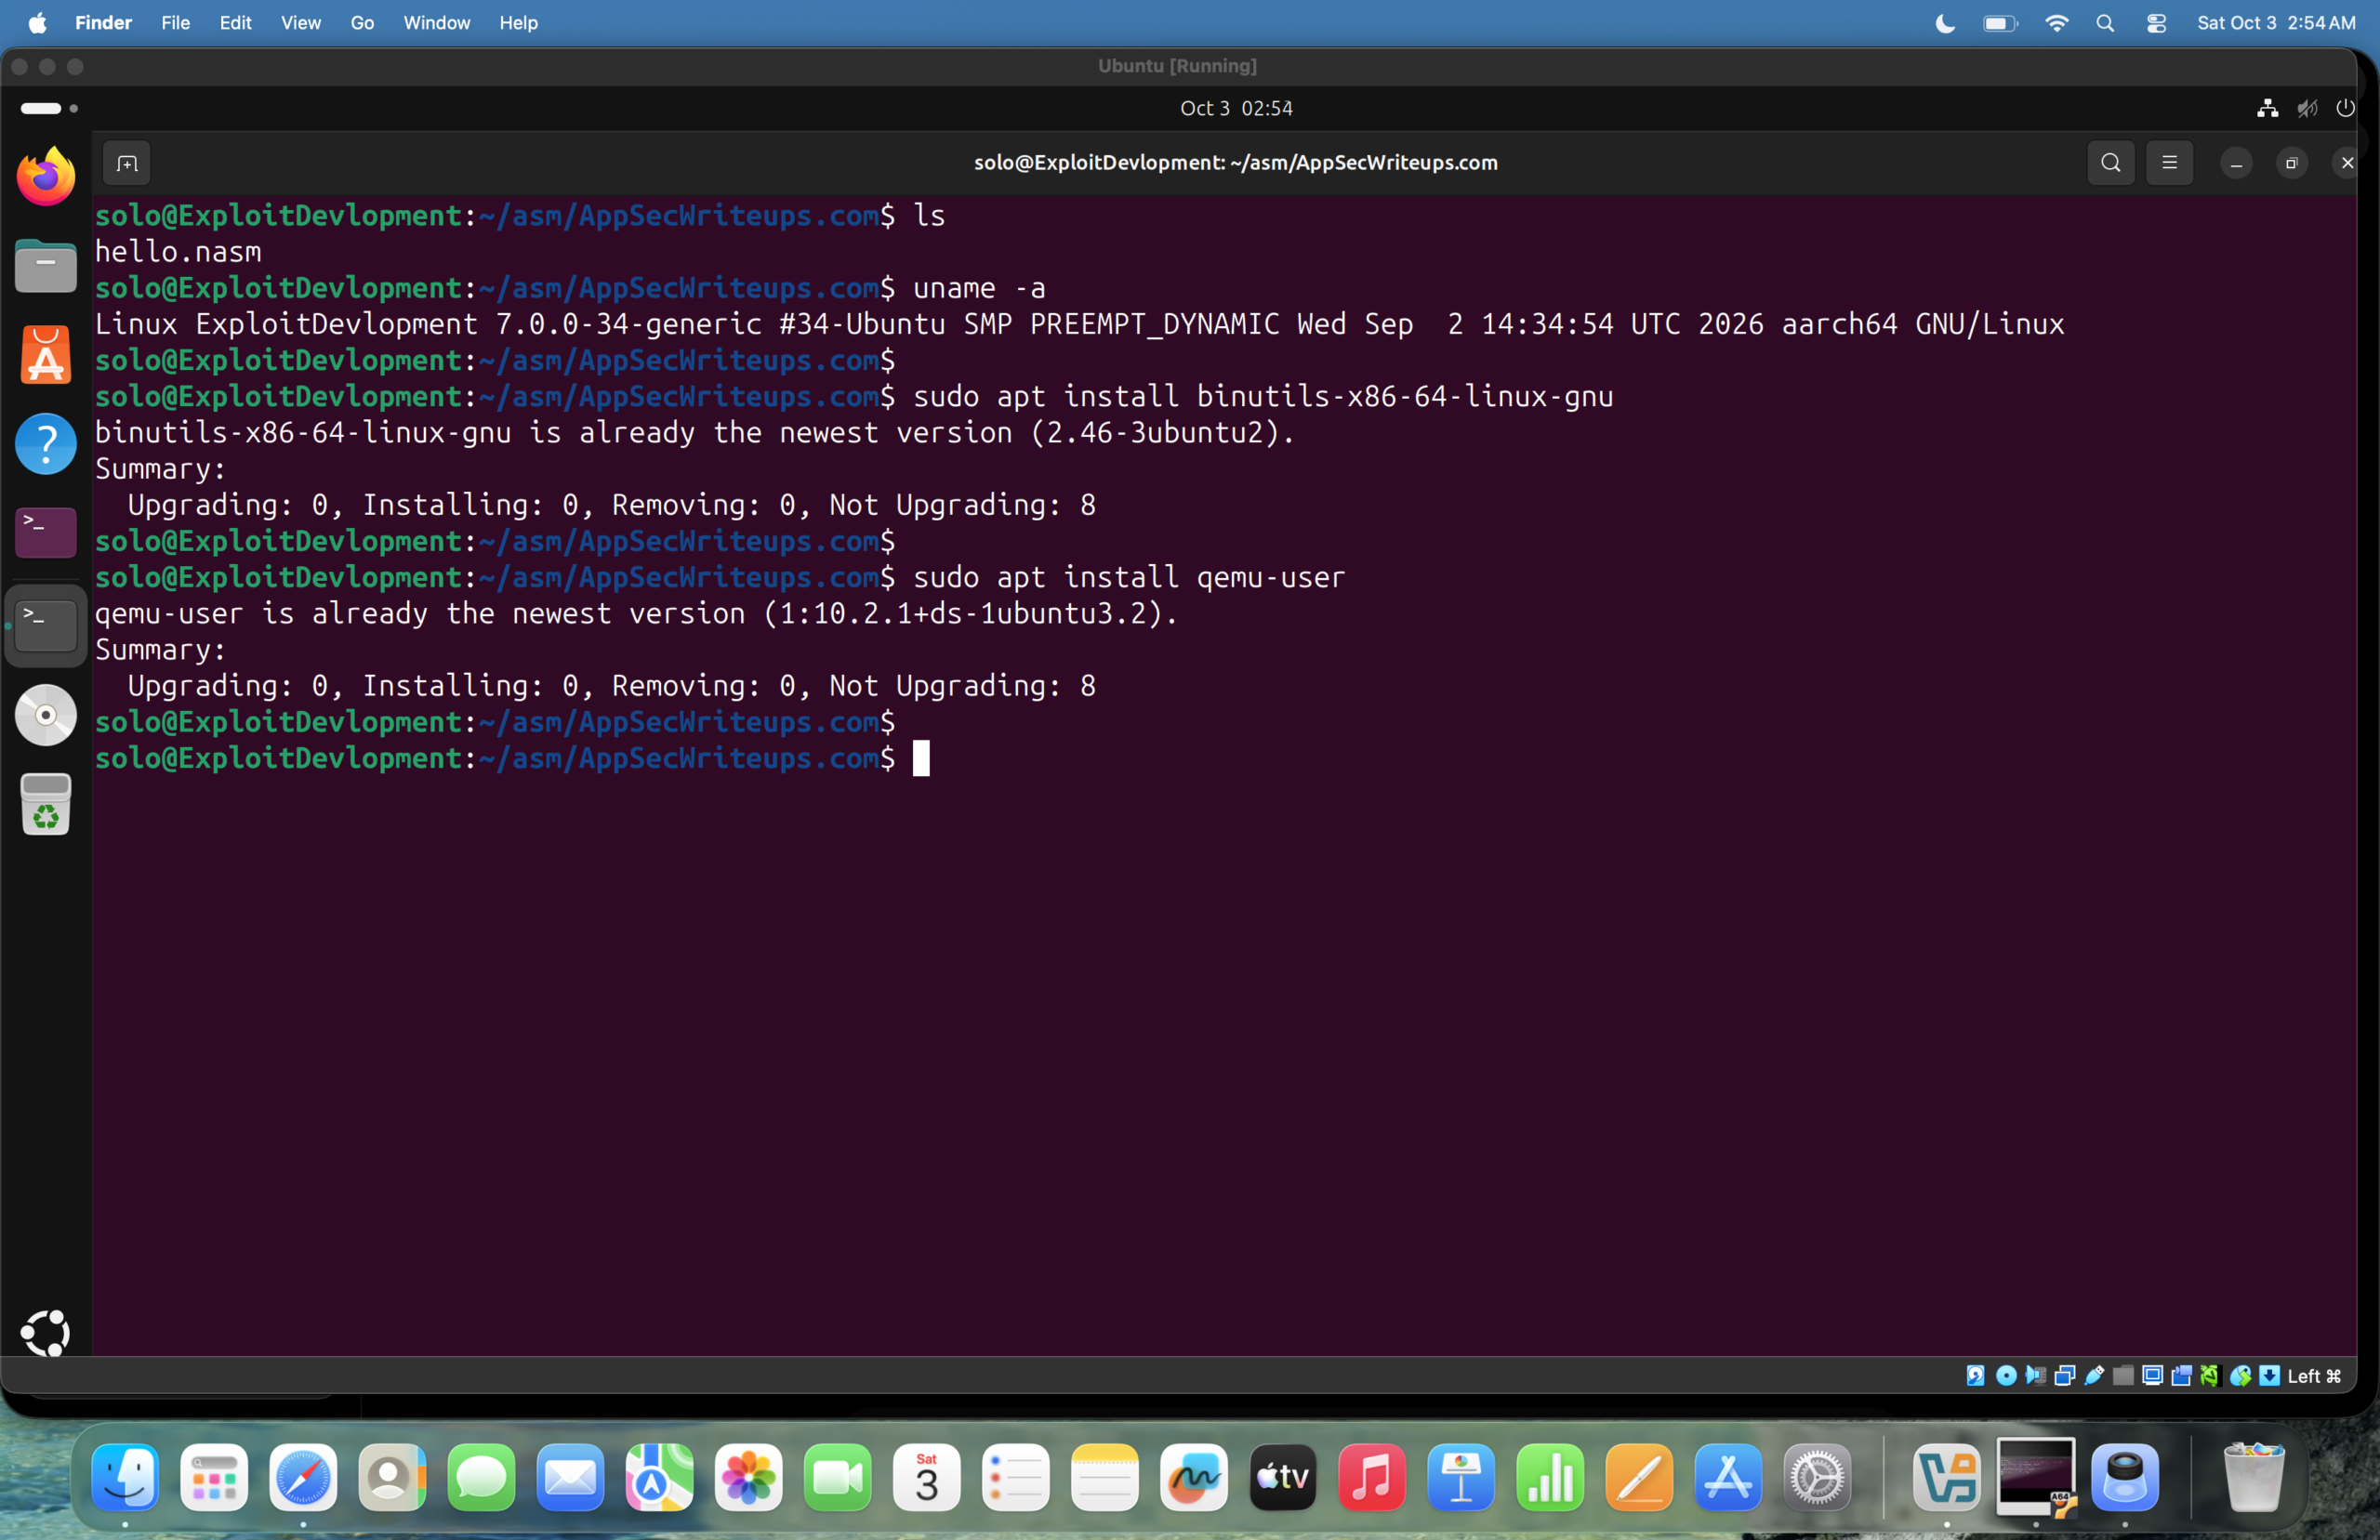
Task: Open Spotlight search in menu bar
Action: [2105, 22]
